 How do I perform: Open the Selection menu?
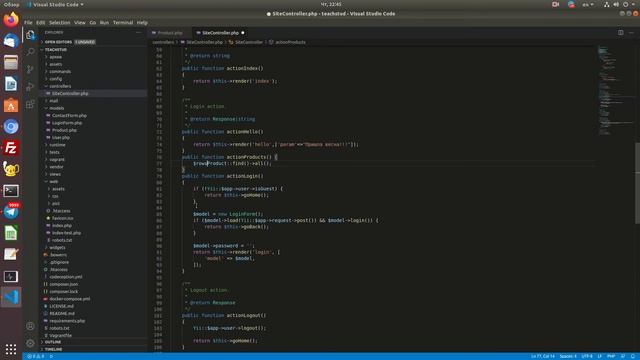coord(60,23)
